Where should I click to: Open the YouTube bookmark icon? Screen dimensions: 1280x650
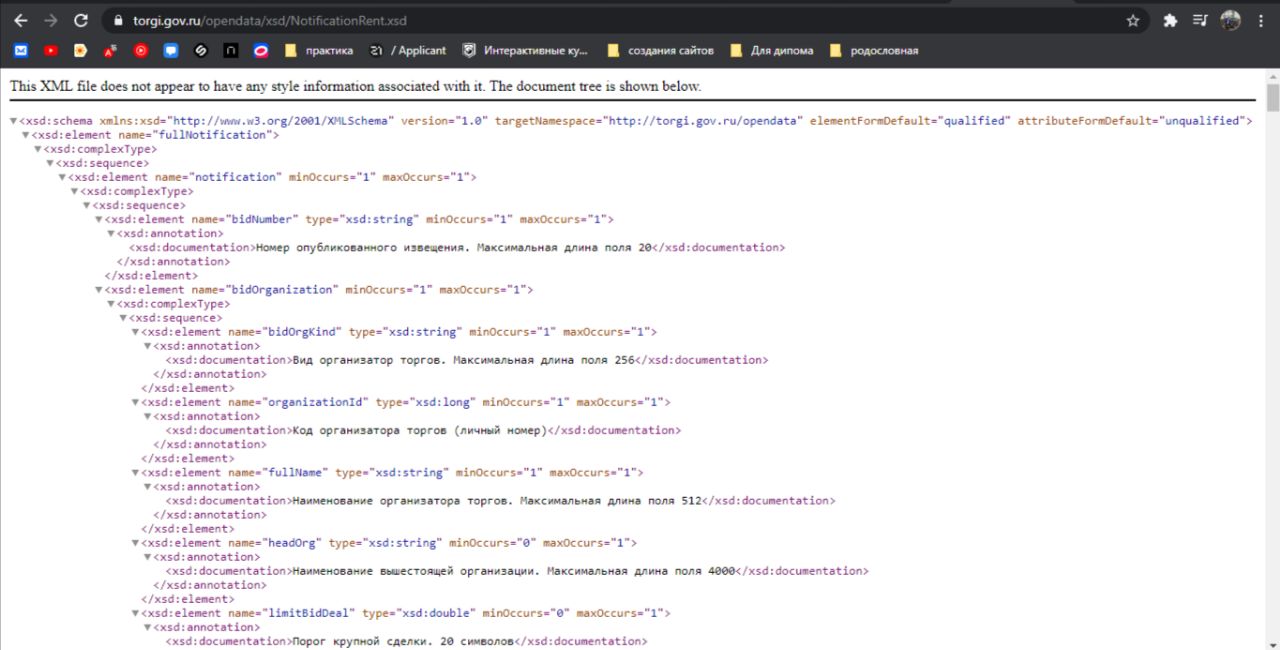point(51,50)
